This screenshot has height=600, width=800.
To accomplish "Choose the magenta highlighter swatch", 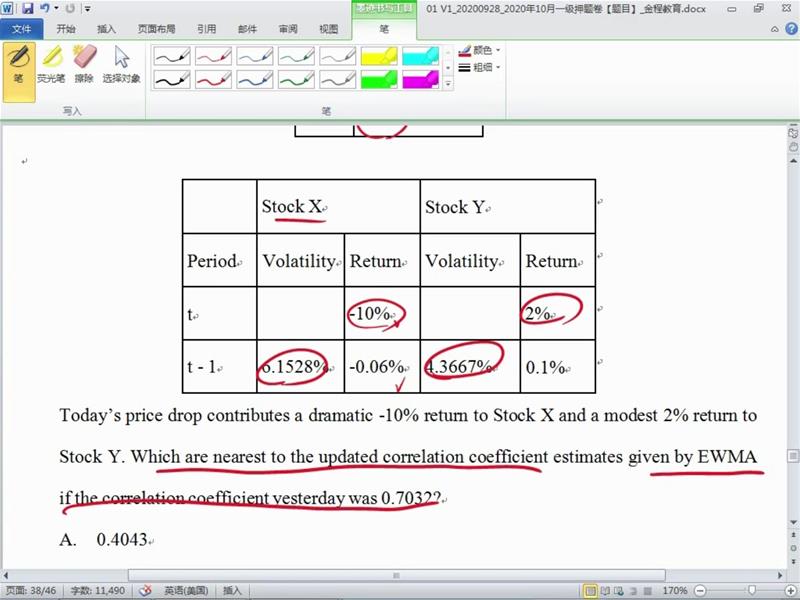I will point(420,79).
